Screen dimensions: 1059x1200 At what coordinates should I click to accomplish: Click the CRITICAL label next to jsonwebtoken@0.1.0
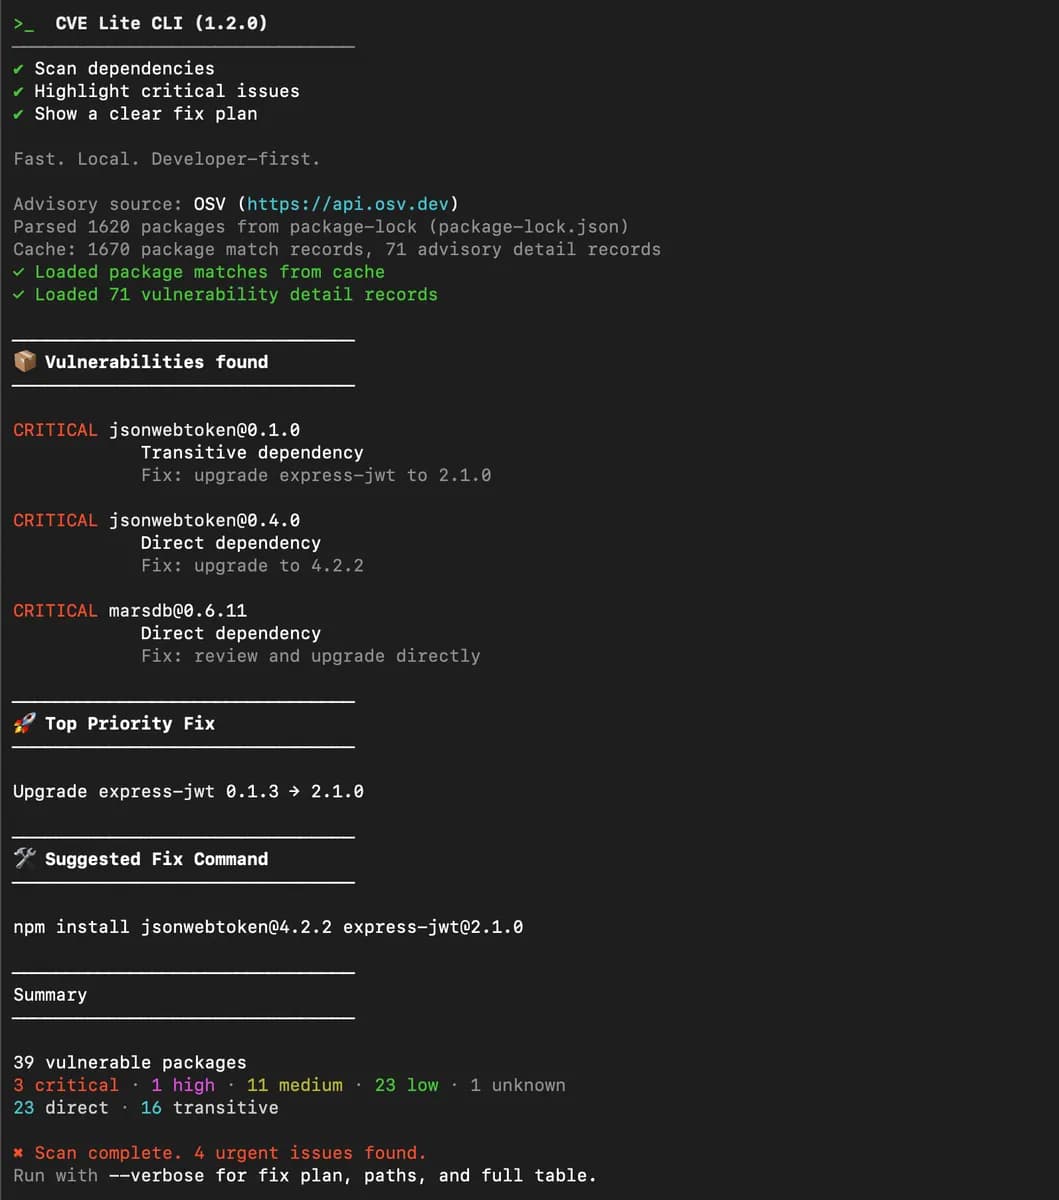point(55,430)
